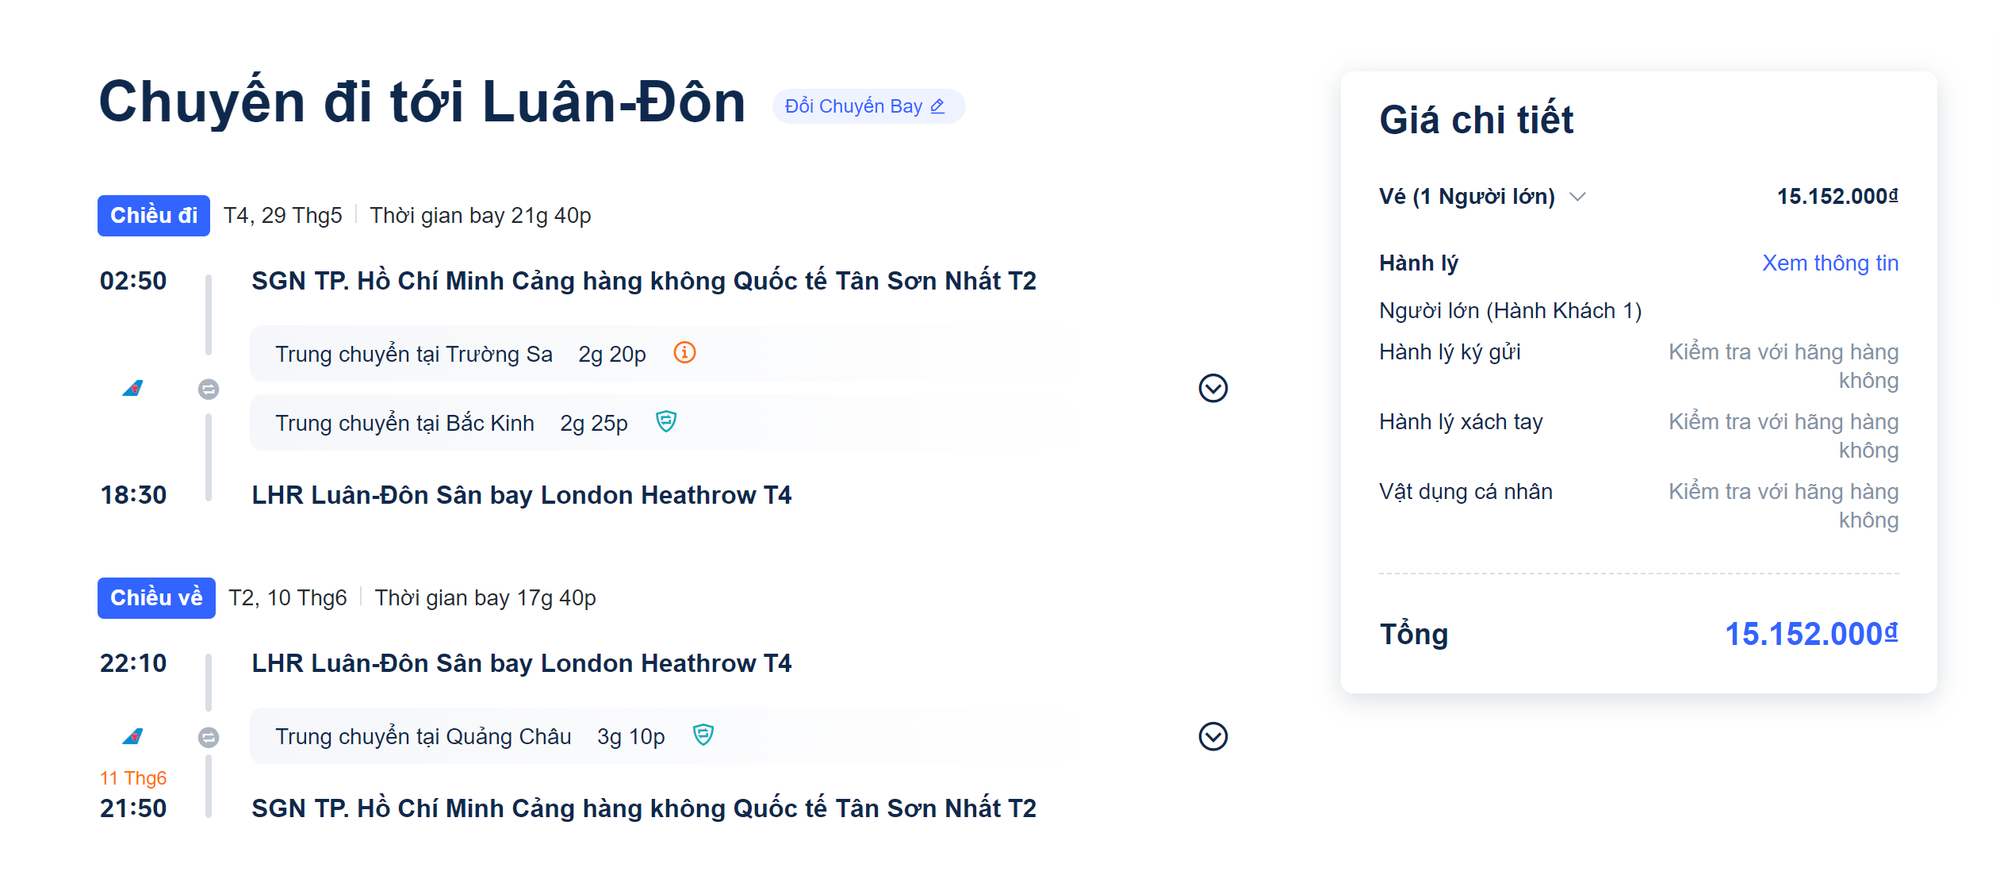Click the Hành lý ký gửi row
Screen dimensions: 2000x879
tap(1449, 352)
